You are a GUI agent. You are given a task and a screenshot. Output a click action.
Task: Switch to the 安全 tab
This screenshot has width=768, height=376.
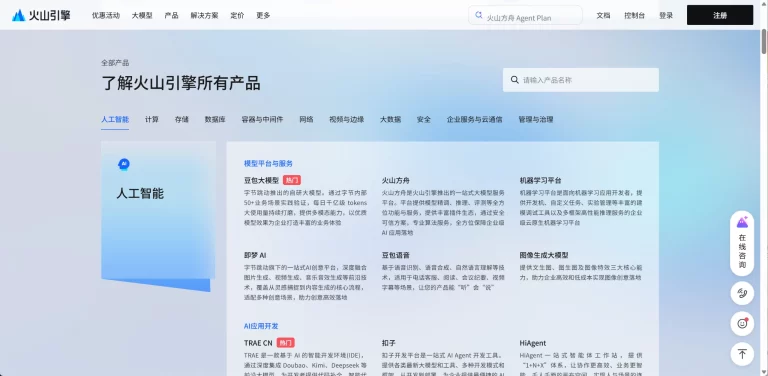(x=424, y=119)
